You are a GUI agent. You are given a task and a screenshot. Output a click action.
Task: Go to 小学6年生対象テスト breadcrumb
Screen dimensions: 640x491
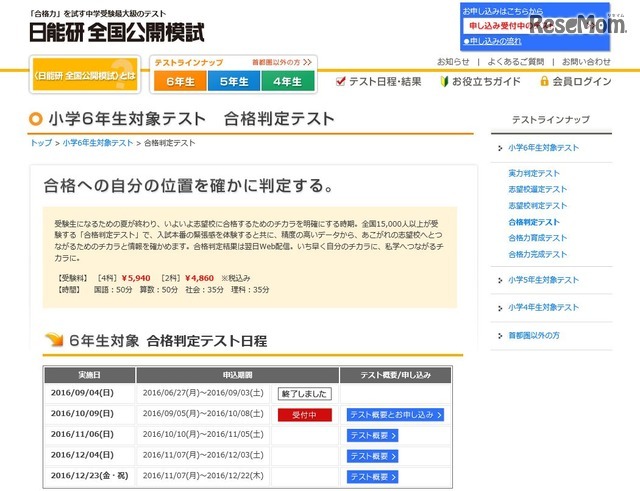(x=98, y=143)
